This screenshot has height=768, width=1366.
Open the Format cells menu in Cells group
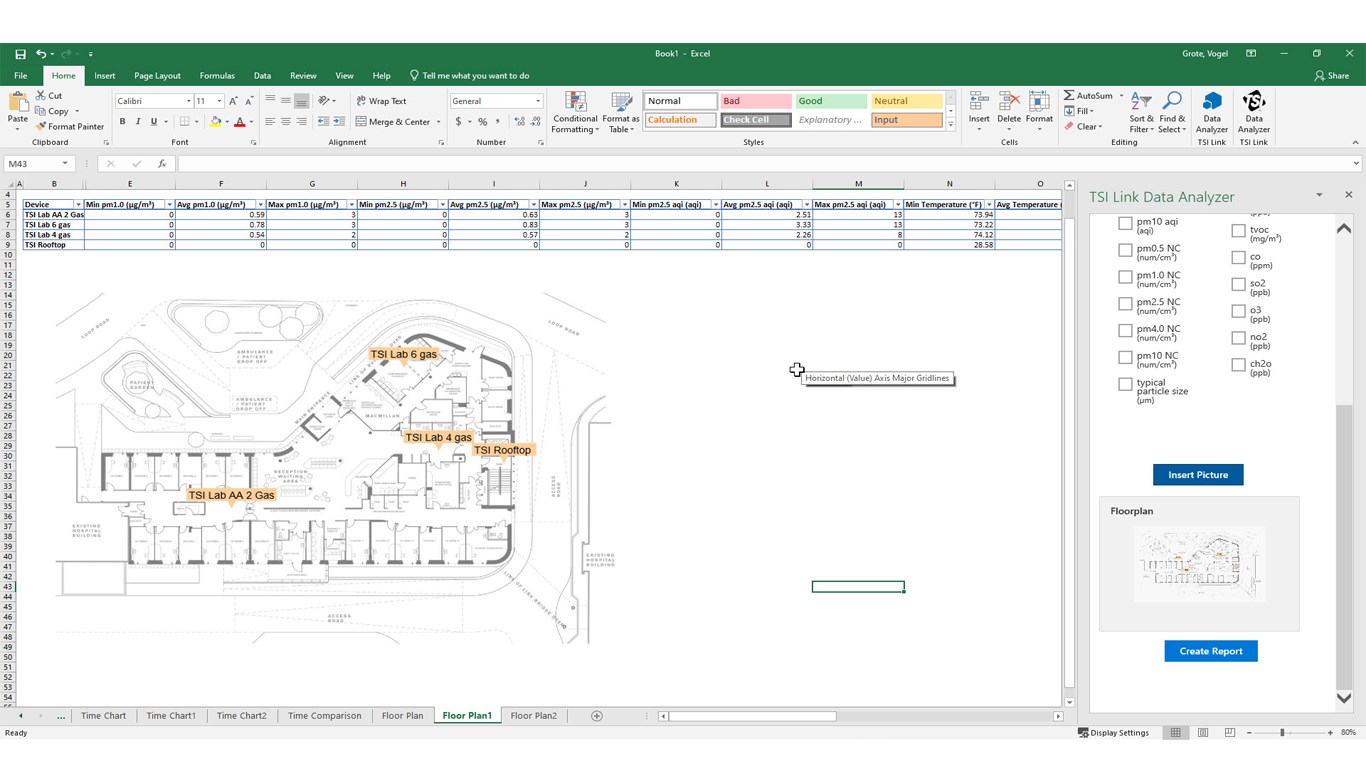coord(1039,112)
